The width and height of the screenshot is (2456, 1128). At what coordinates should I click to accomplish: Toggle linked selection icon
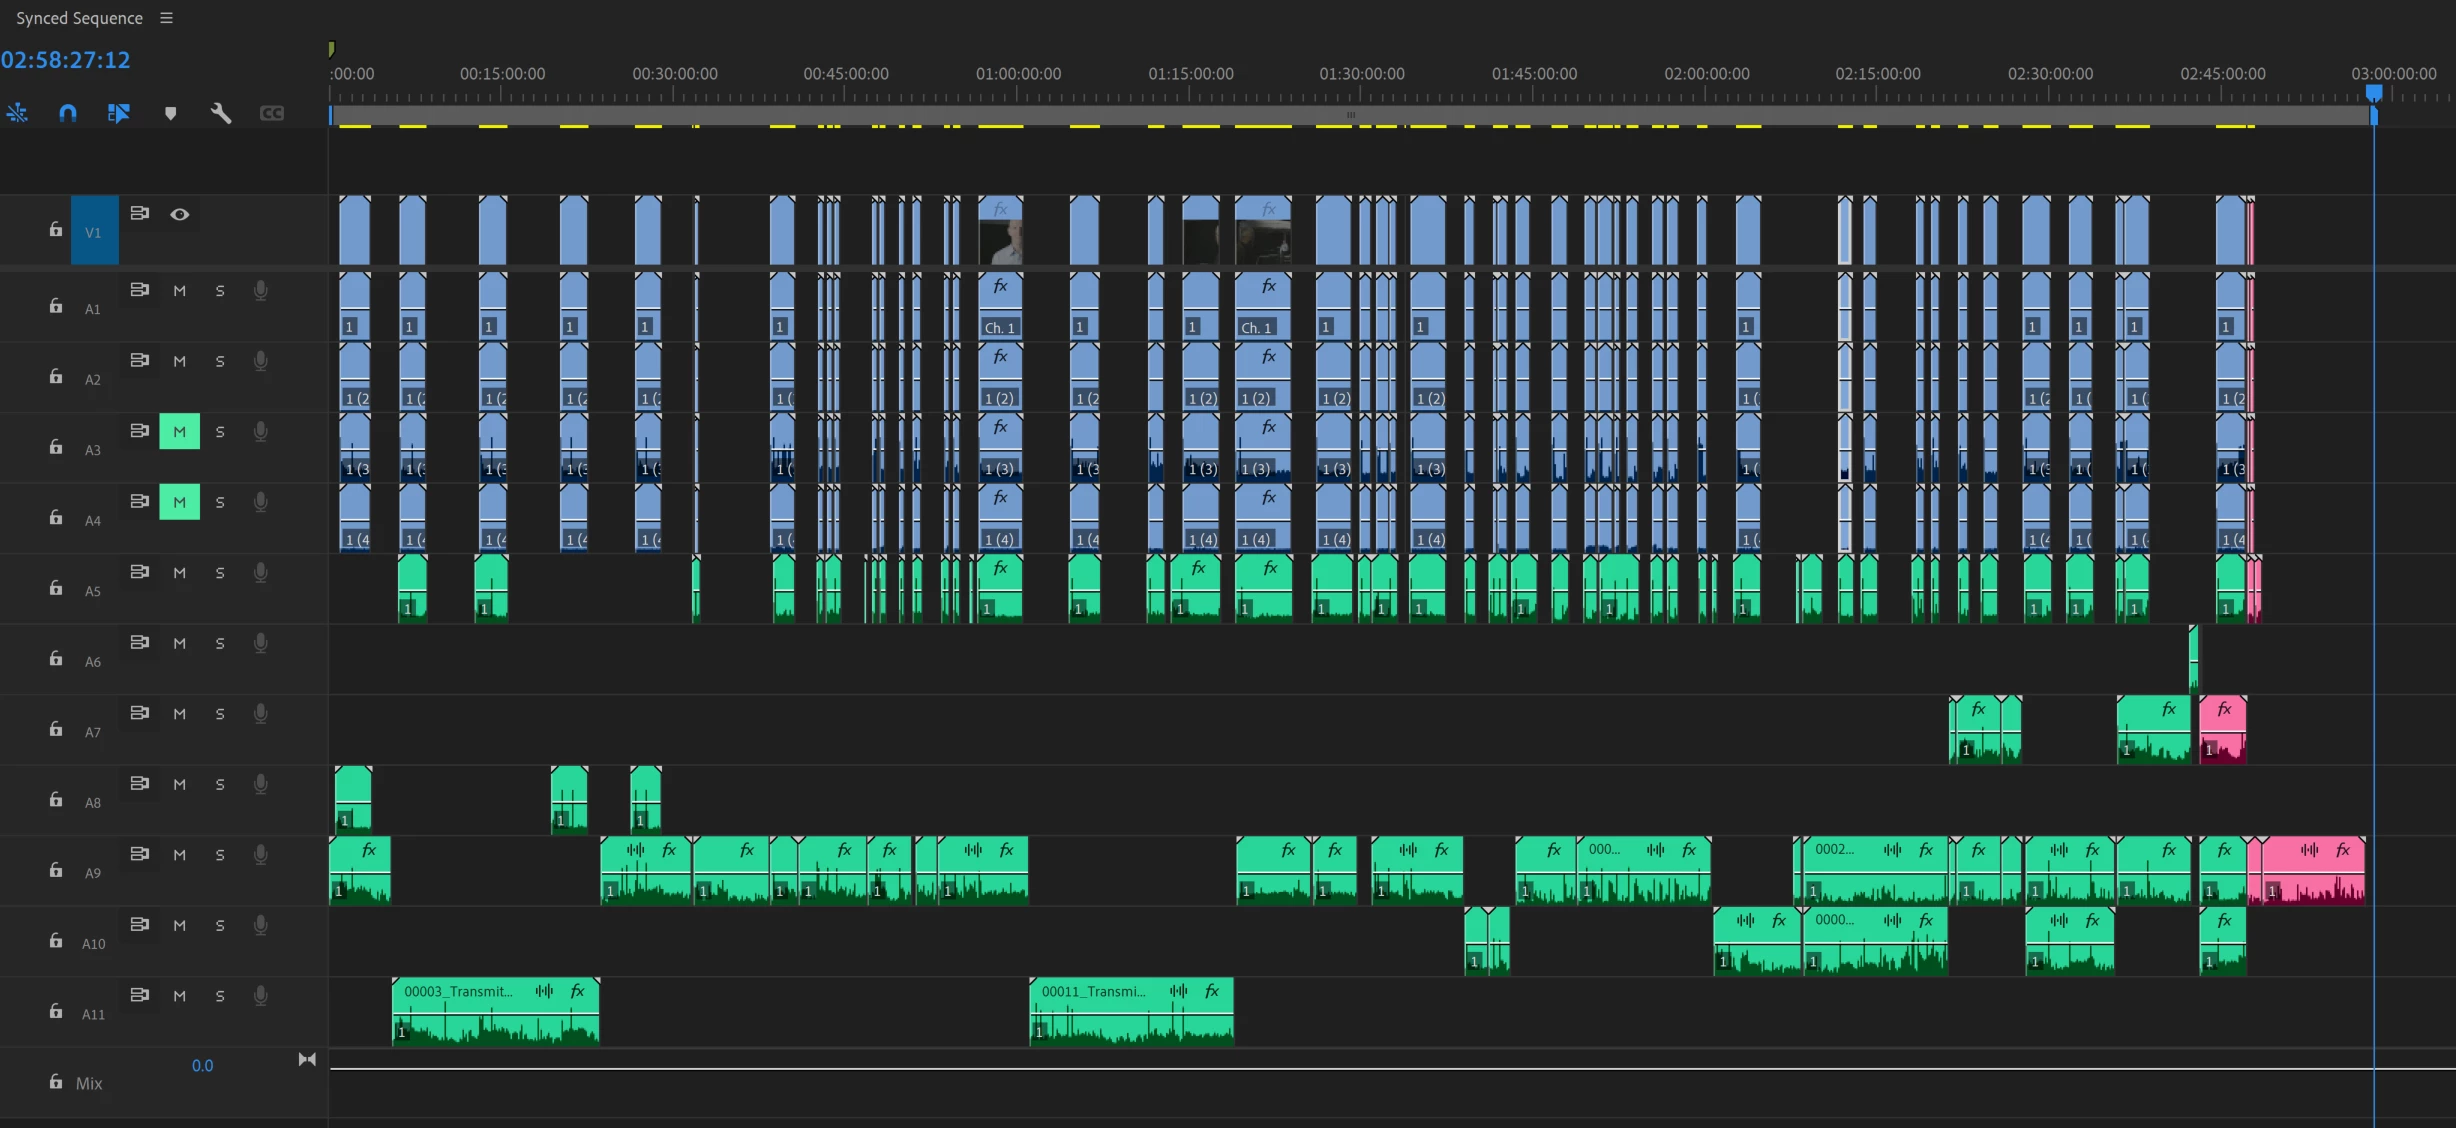[x=119, y=113]
